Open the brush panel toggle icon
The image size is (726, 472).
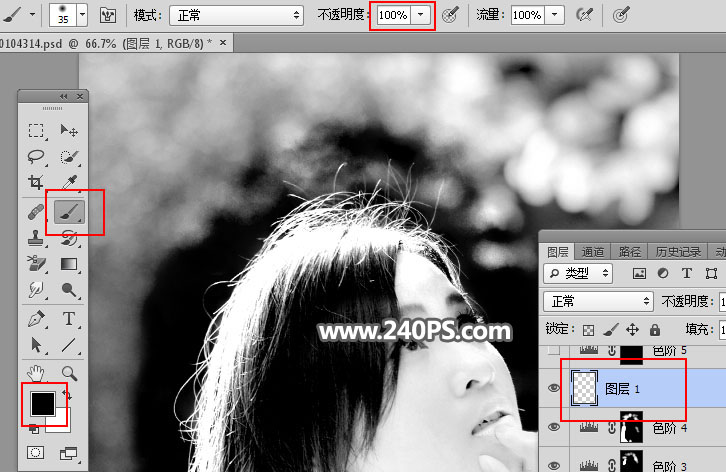[x=108, y=15]
